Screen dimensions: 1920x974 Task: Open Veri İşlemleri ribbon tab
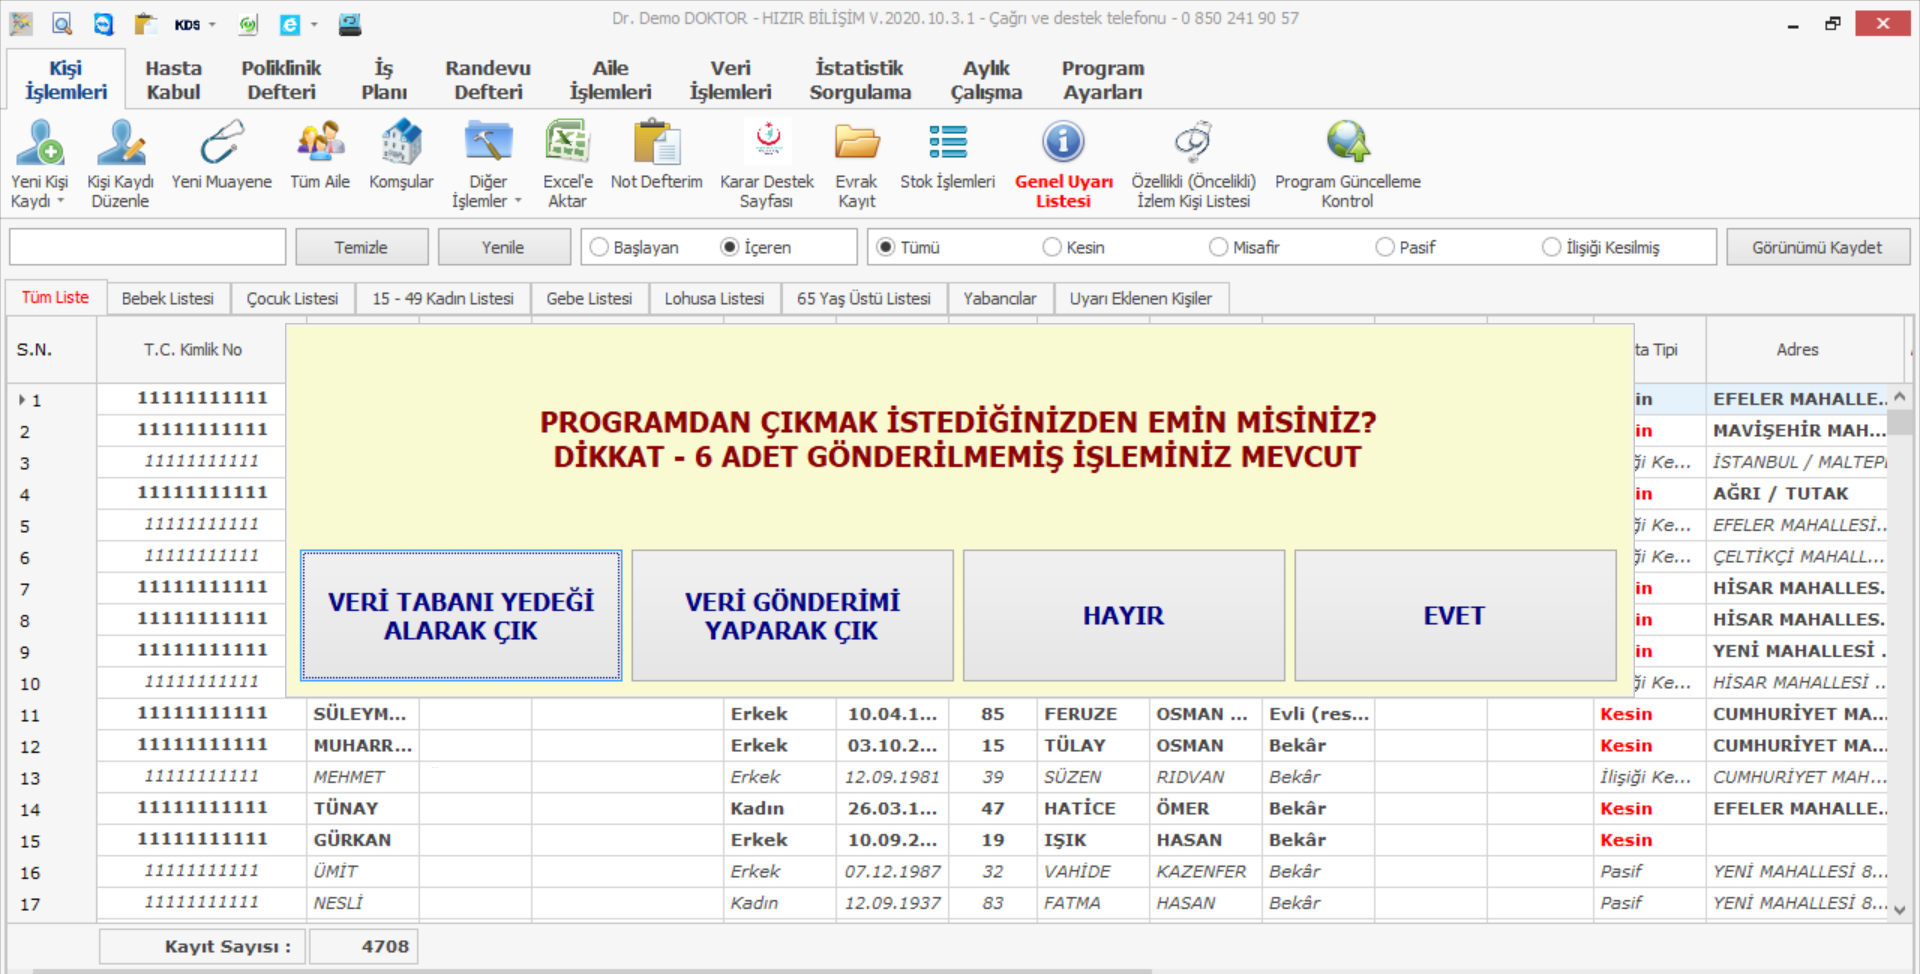tap(731, 80)
